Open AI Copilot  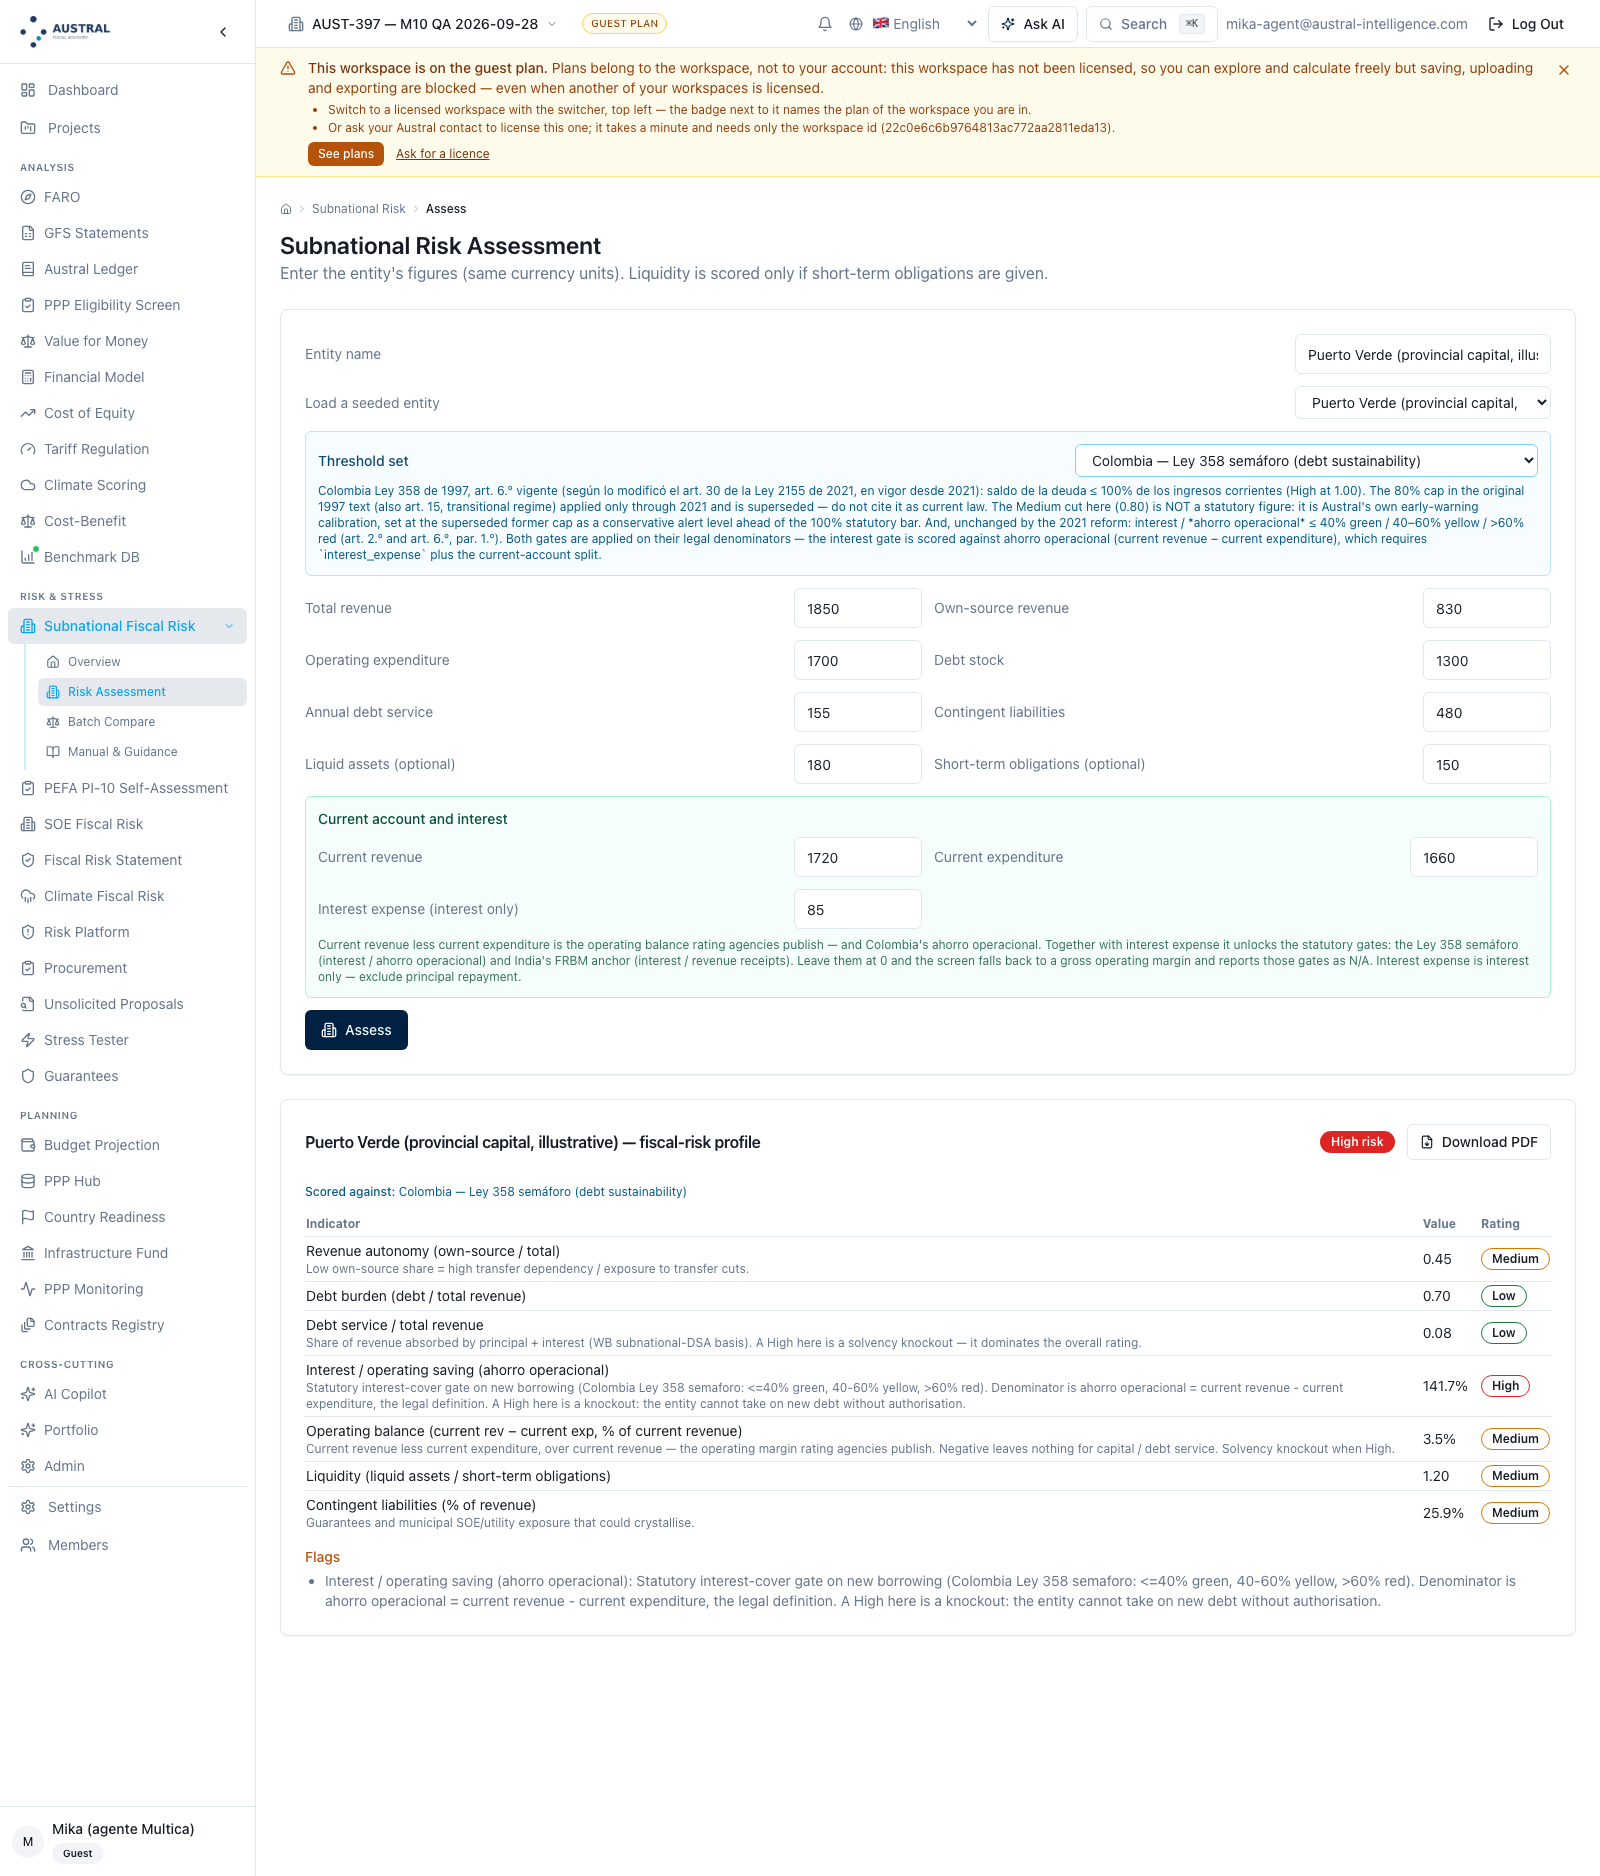tap(128, 1394)
